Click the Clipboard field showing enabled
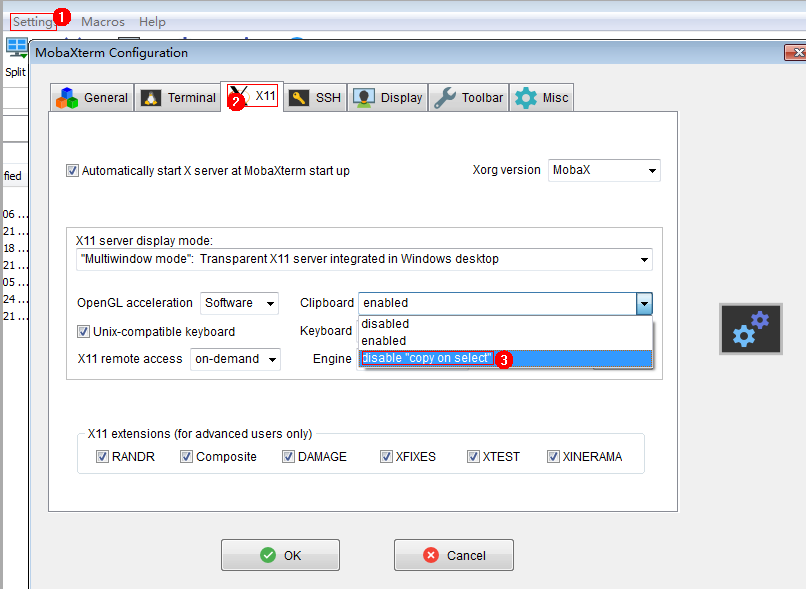The width and height of the screenshot is (806, 589). 498,303
